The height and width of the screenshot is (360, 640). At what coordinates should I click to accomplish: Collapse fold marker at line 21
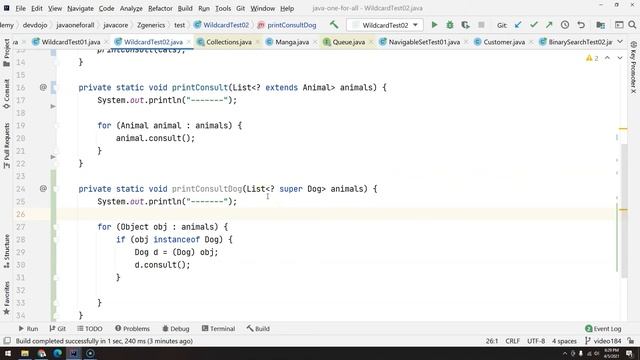point(53,157)
